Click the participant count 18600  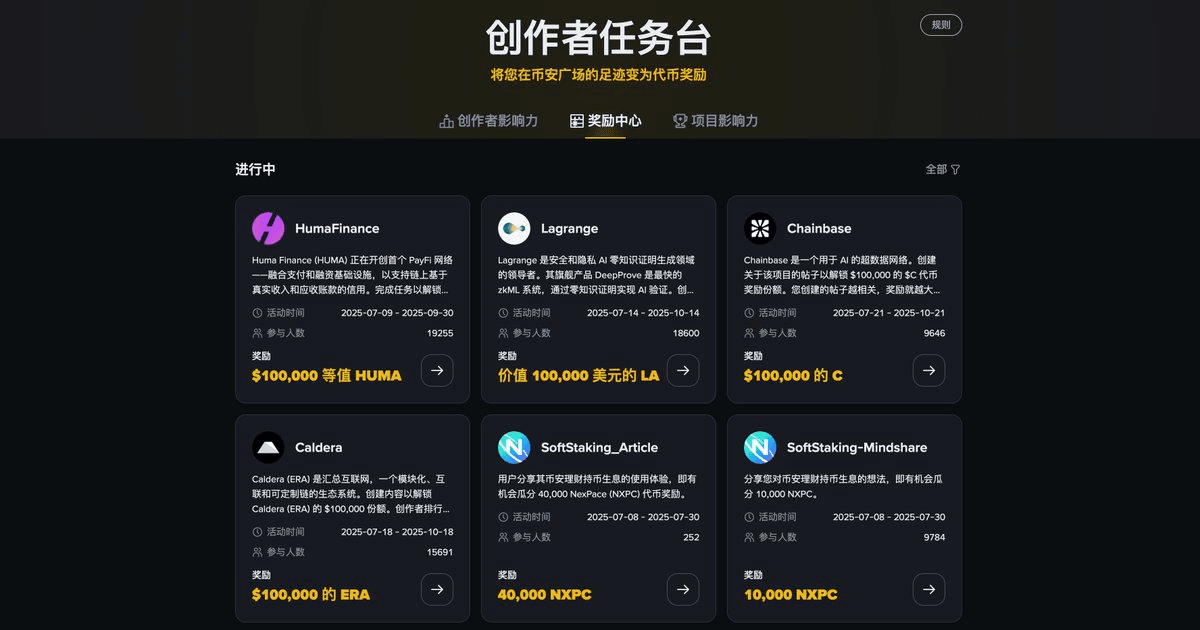pos(686,333)
